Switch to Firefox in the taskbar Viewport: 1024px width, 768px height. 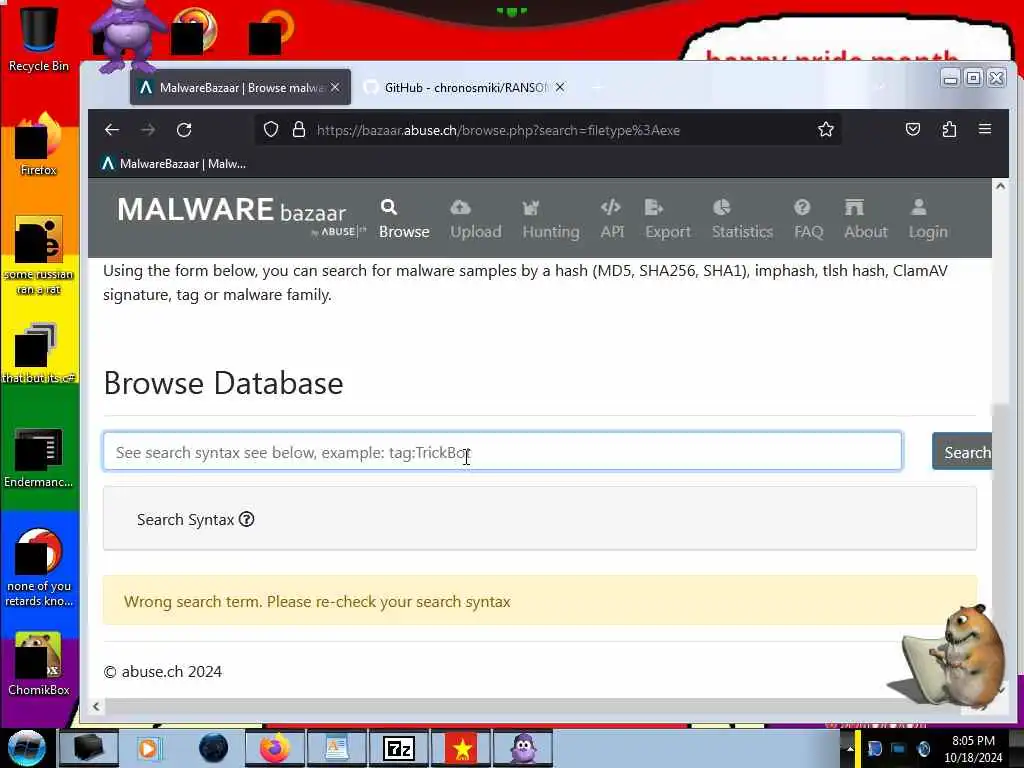(x=275, y=748)
